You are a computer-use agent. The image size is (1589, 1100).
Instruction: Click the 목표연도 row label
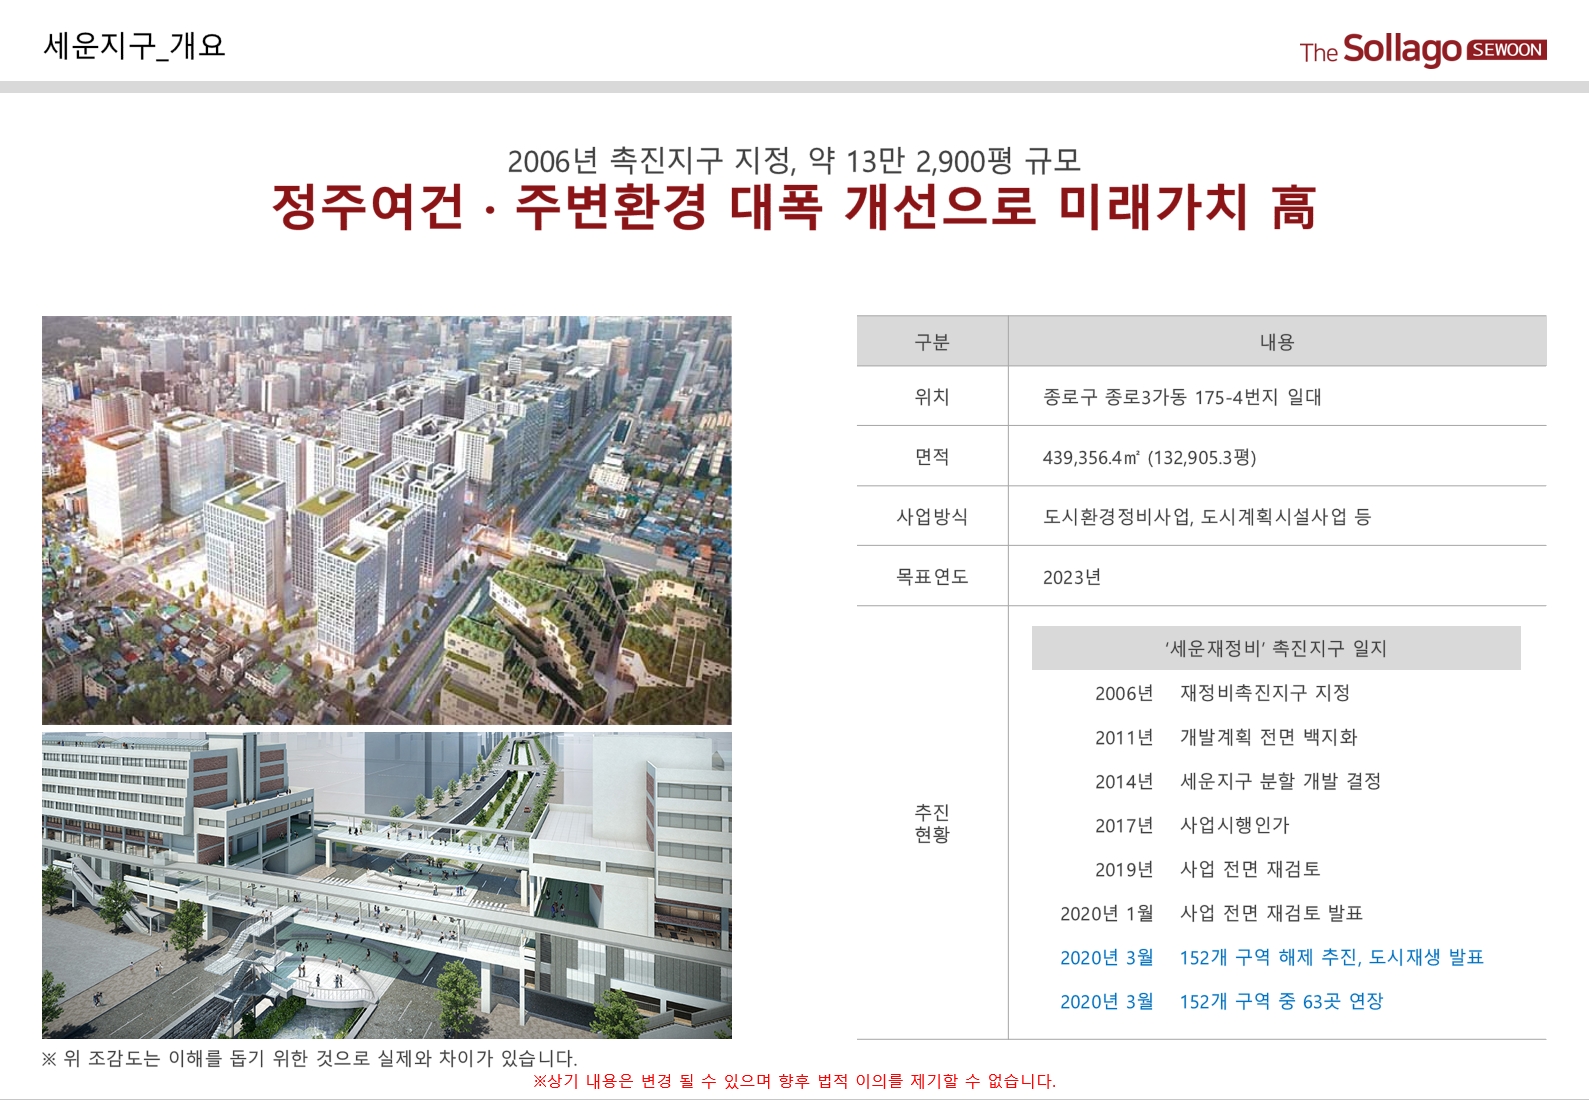click(x=932, y=577)
